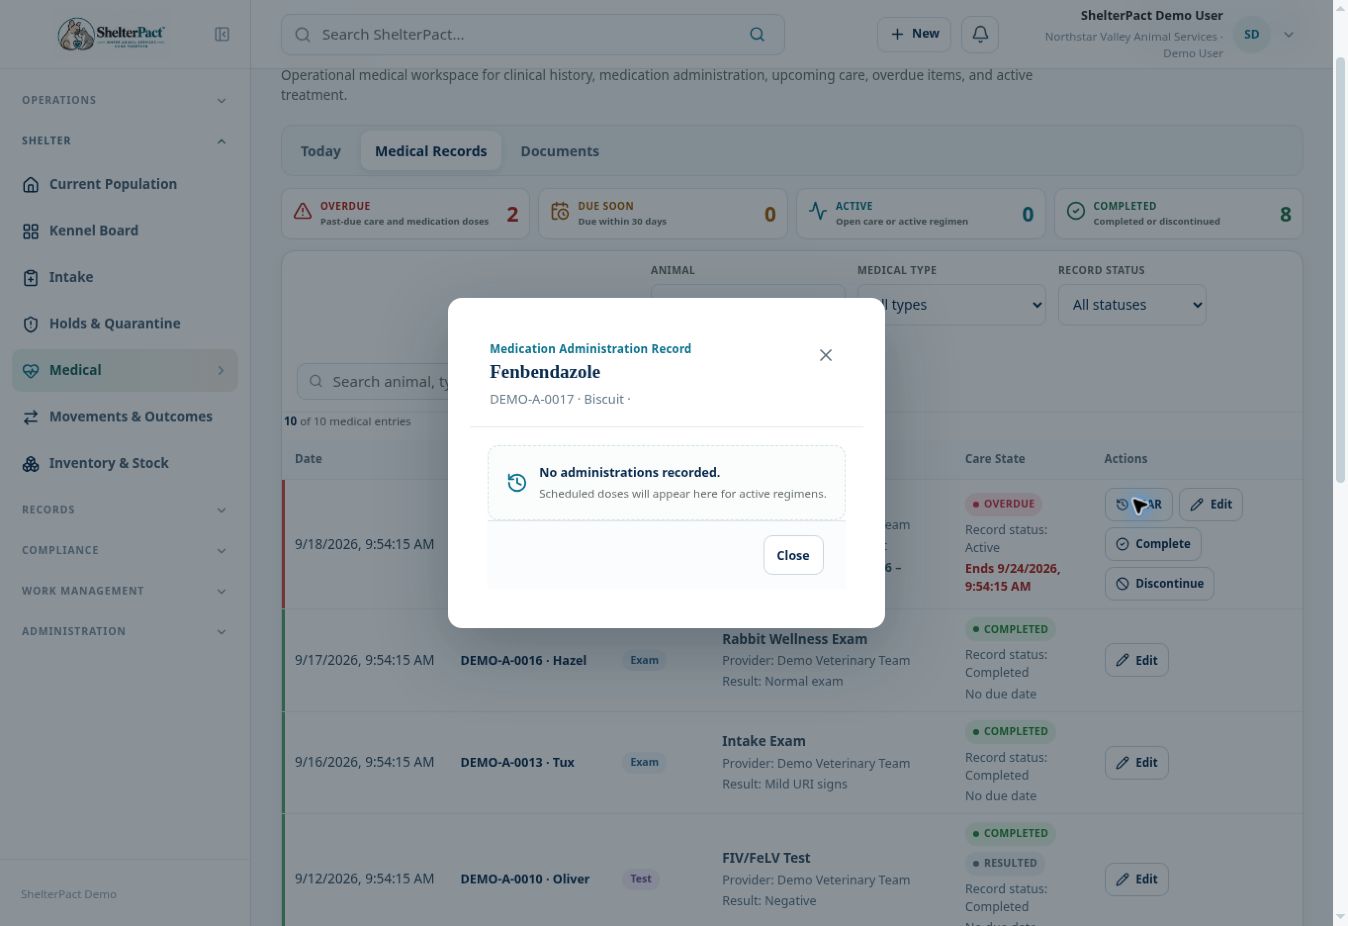
Task: Collapse the sidebar using the panel icon
Action: click(x=222, y=34)
